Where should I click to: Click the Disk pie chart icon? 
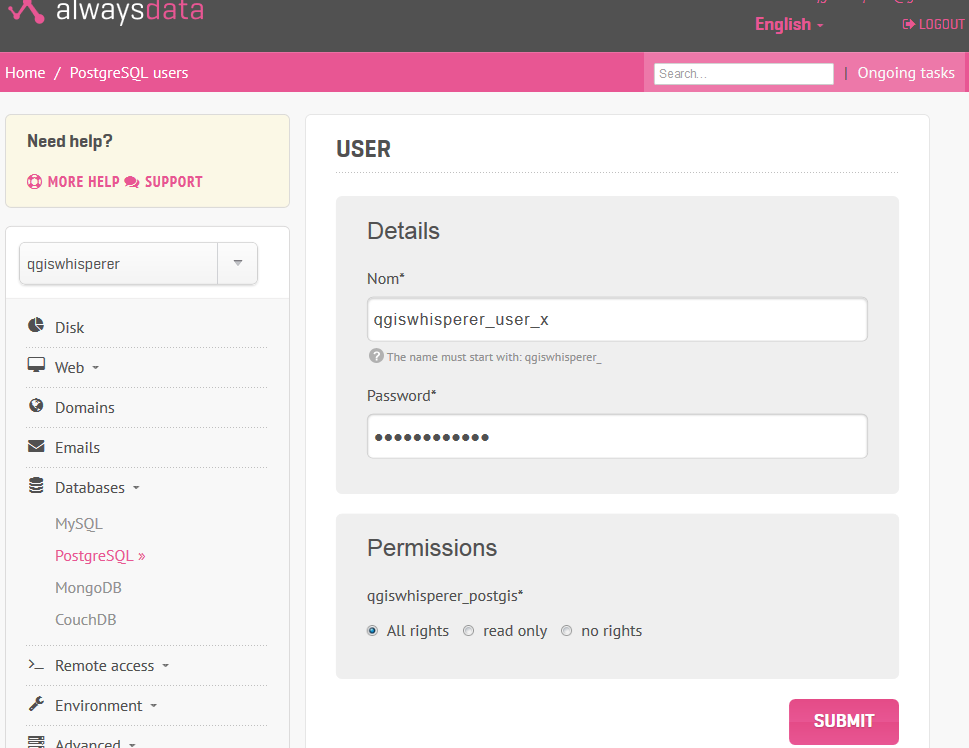(36, 325)
